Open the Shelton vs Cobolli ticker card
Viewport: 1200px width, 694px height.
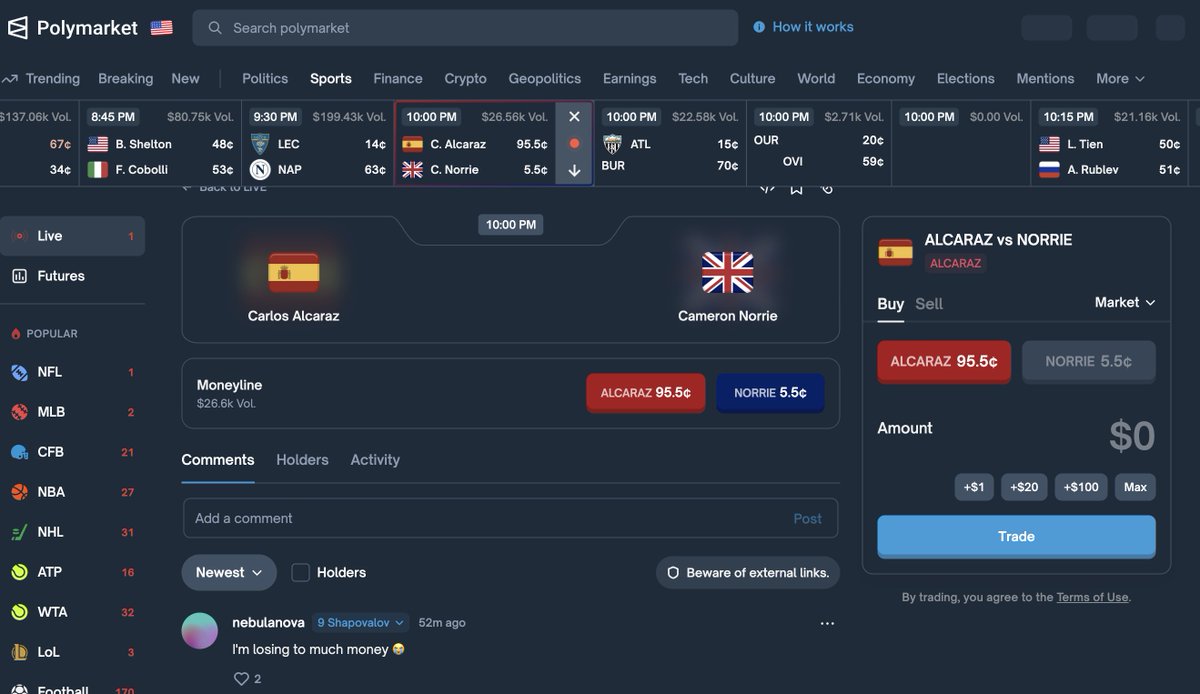click(x=161, y=143)
